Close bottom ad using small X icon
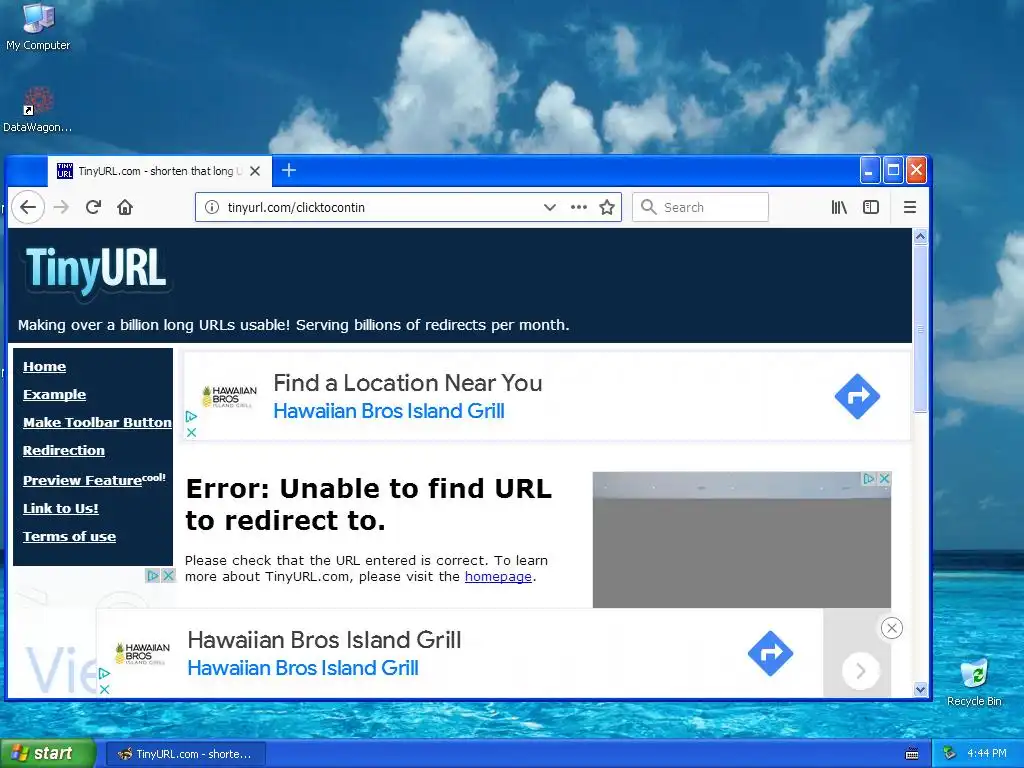 [x=104, y=689]
